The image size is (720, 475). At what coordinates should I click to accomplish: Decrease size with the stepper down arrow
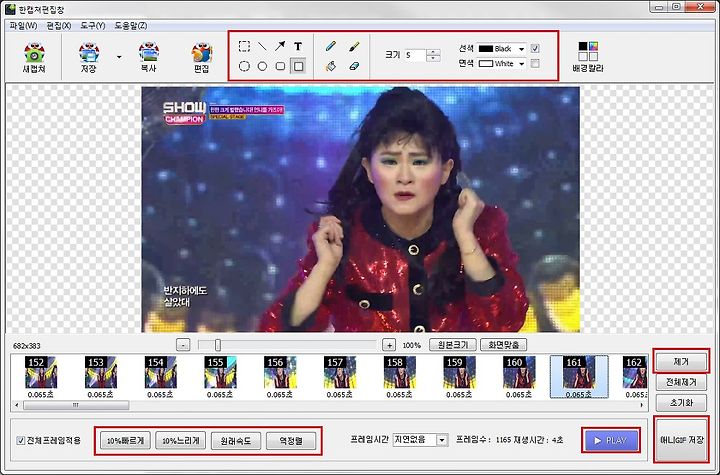click(433, 58)
